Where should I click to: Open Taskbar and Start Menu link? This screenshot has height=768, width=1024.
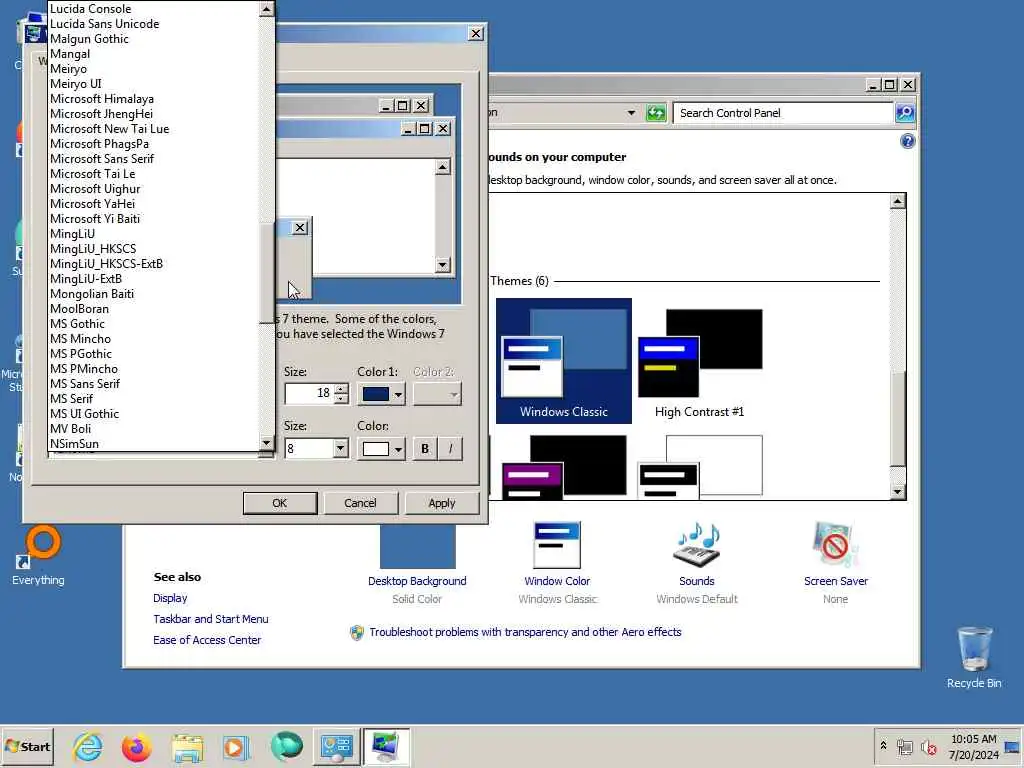pyautogui.click(x=210, y=619)
